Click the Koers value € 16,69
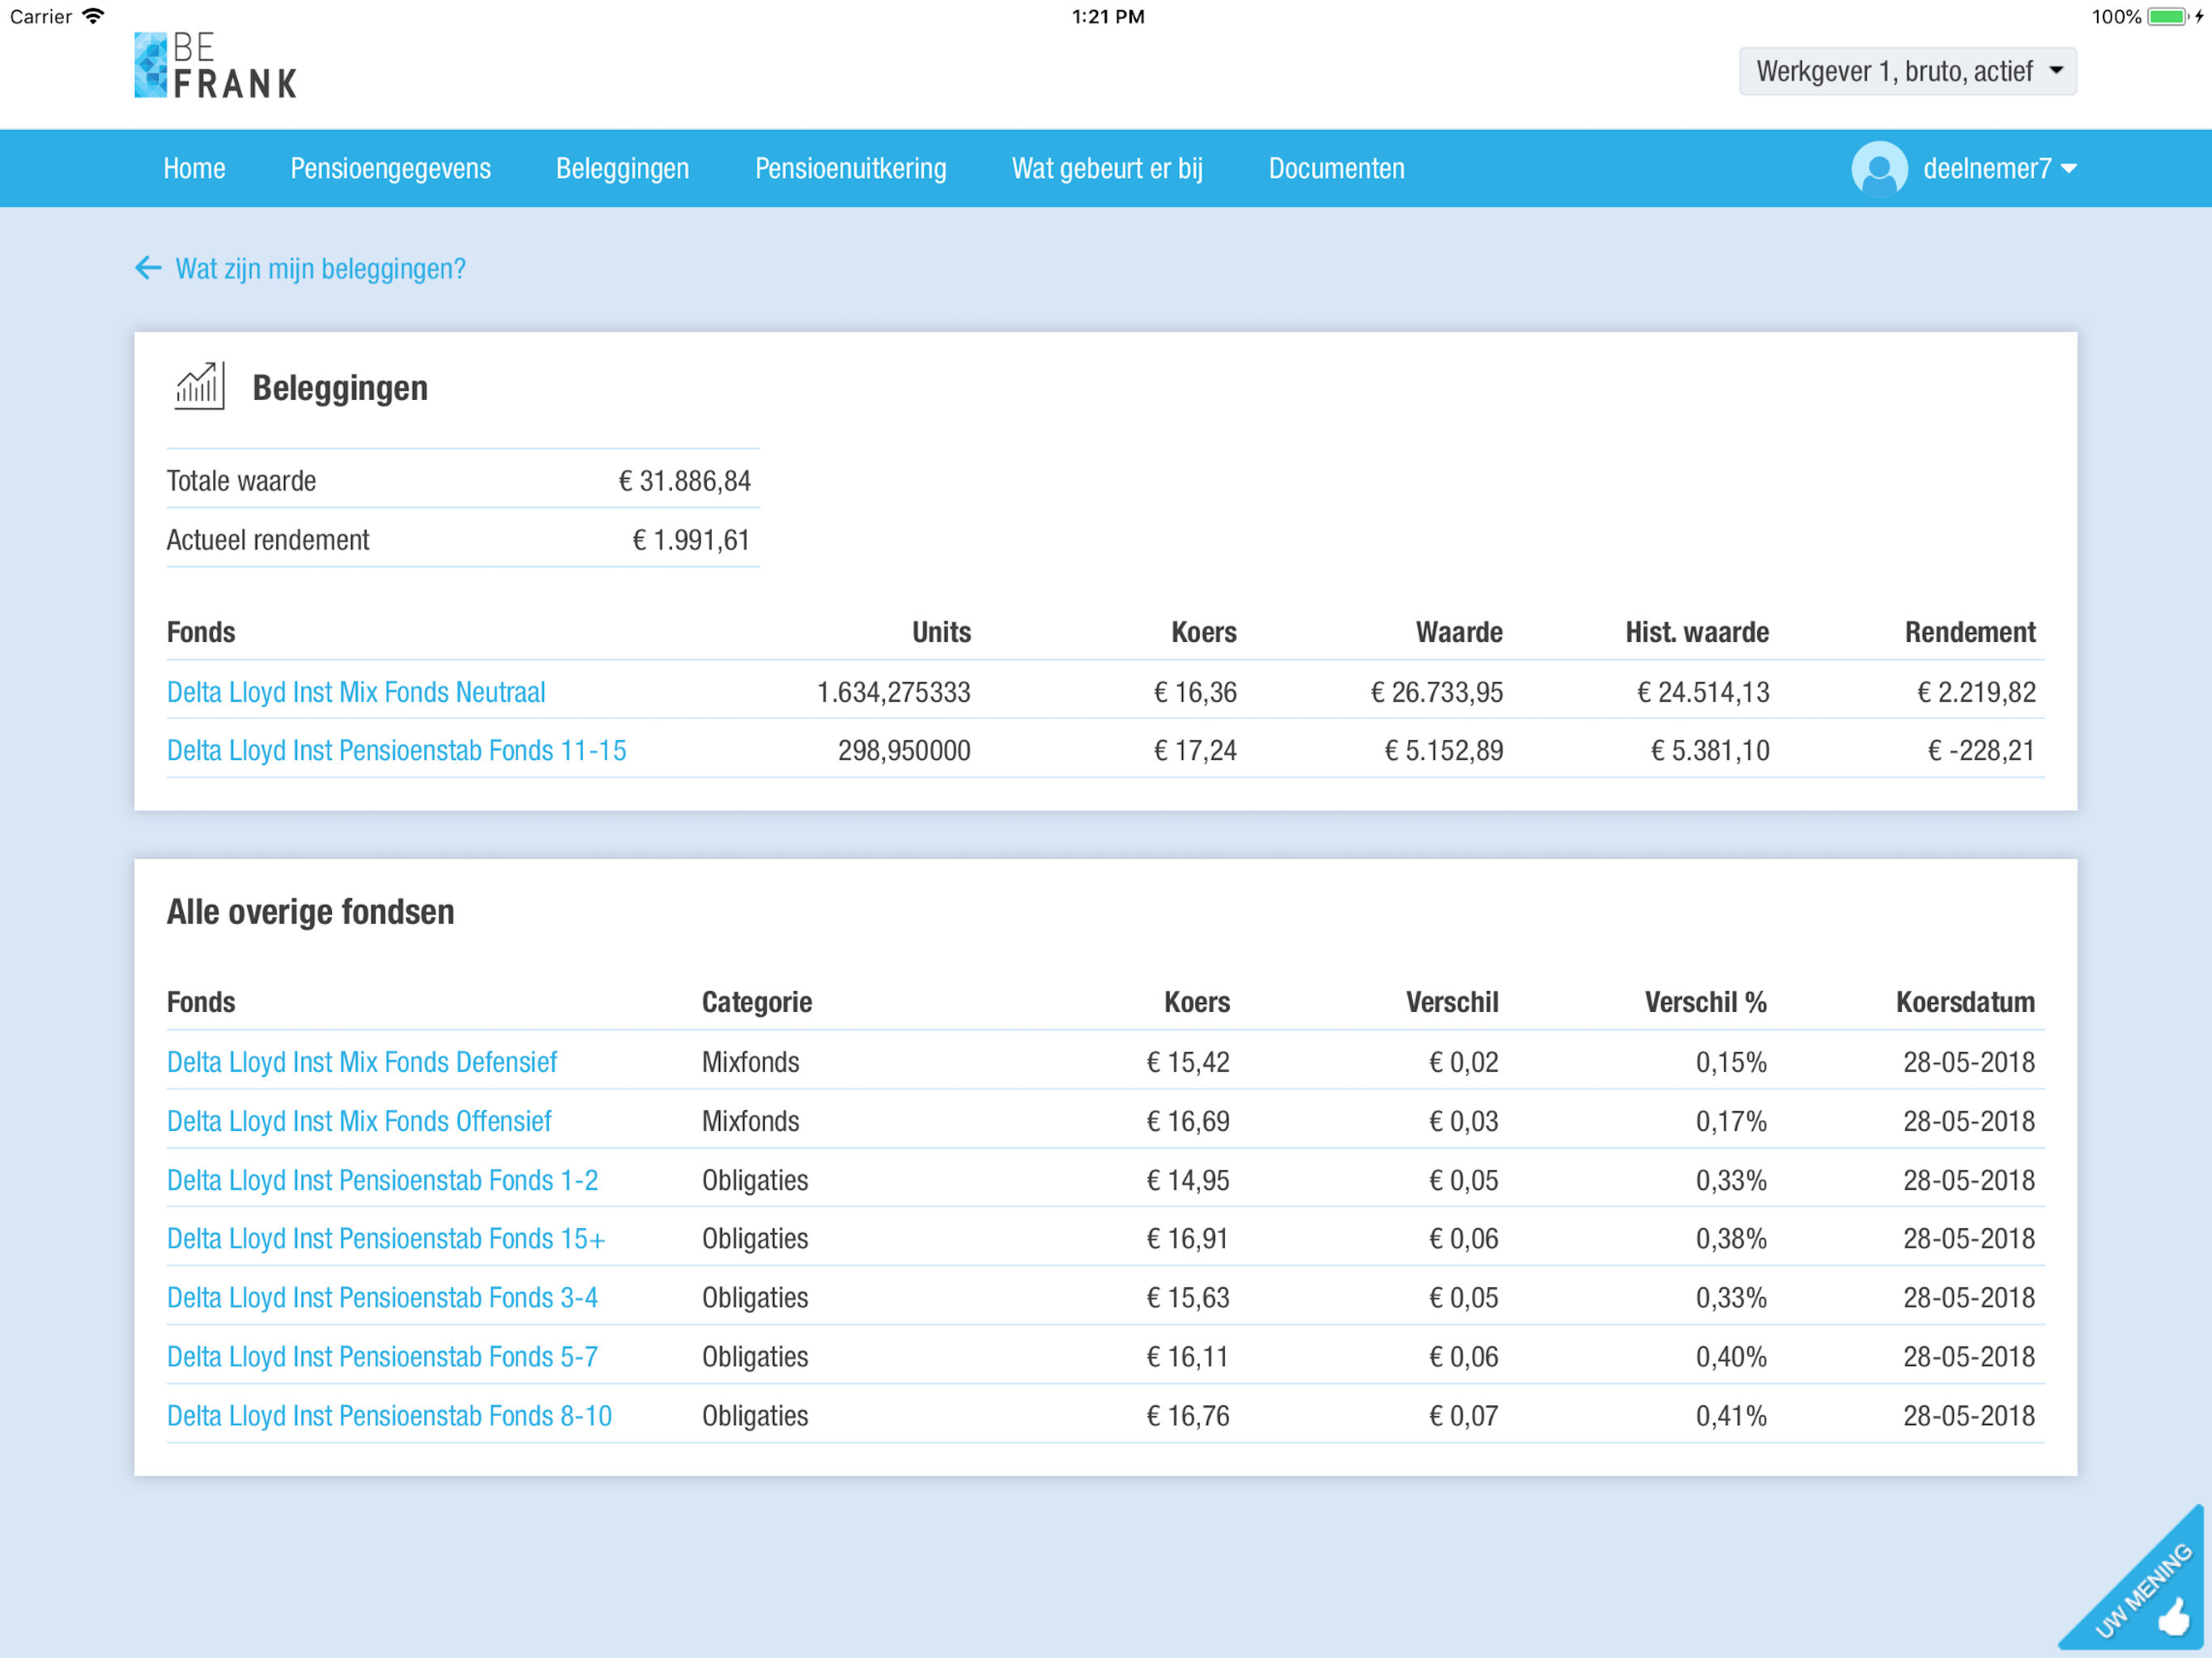 1188,1121
